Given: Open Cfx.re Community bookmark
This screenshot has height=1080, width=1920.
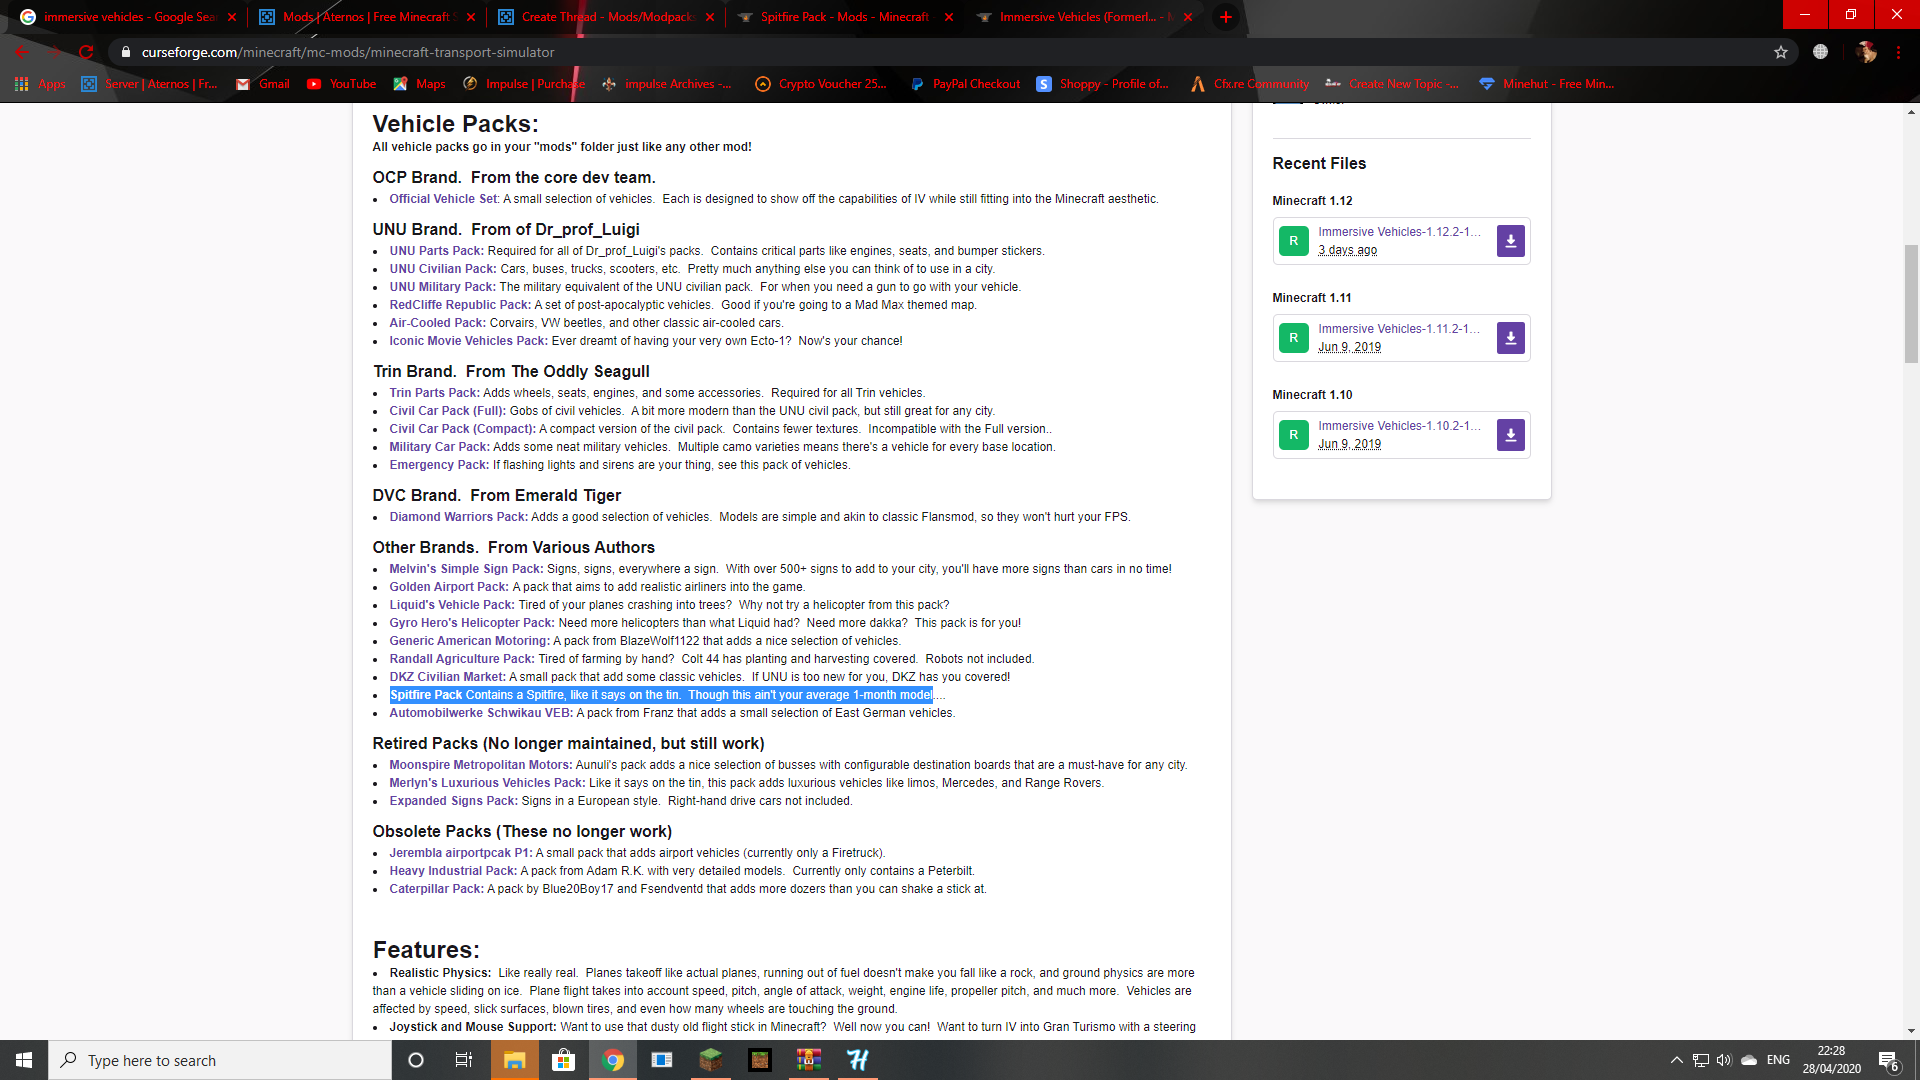Looking at the screenshot, I should pyautogui.click(x=1250, y=84).
